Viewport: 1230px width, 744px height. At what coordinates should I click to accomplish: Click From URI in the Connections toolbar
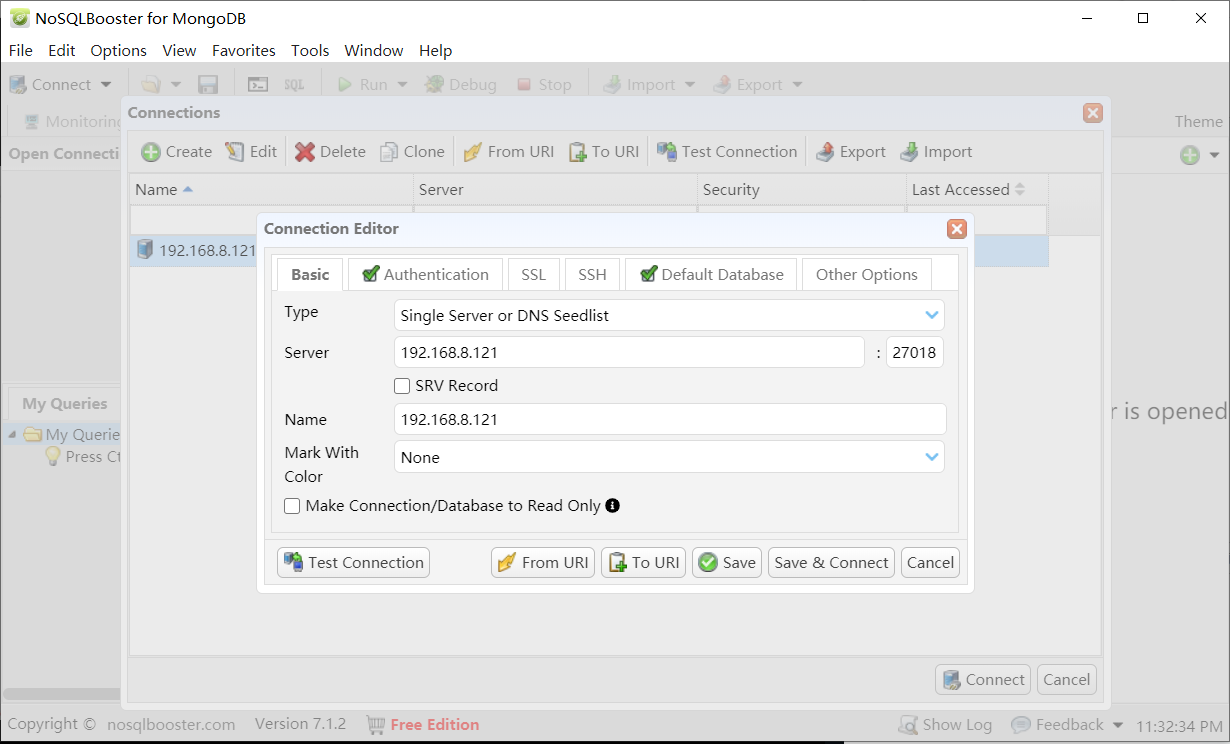point(508,152)
